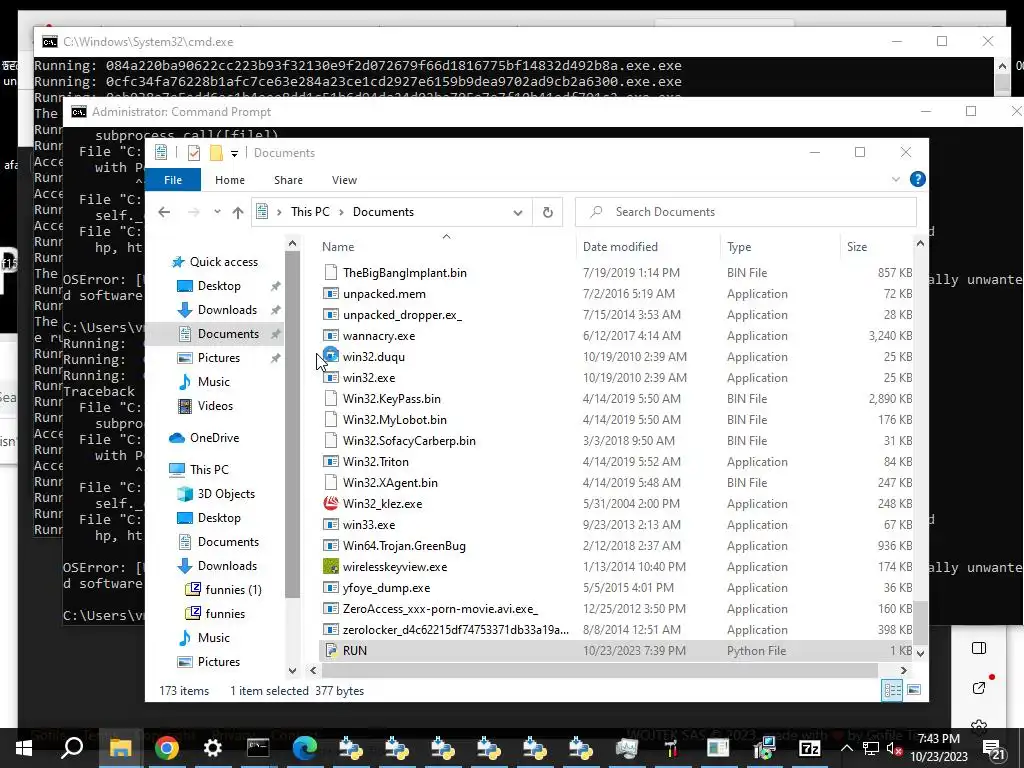The width and height of the screenshot is (1024, 768).
Task: Open the Windows Start menu
Action: click(x=24, y=748)
